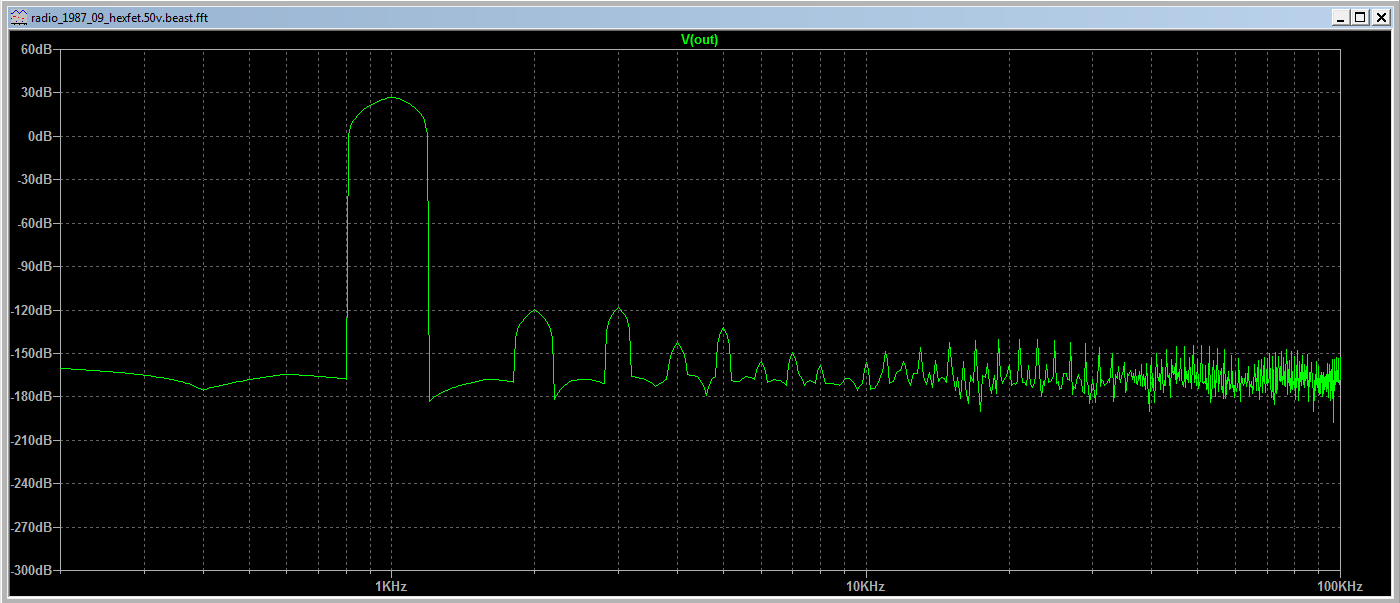The height and width of the screenshot is (603, 1400).
Task: Click the -120dB axis label
Action: coord(30,310)
